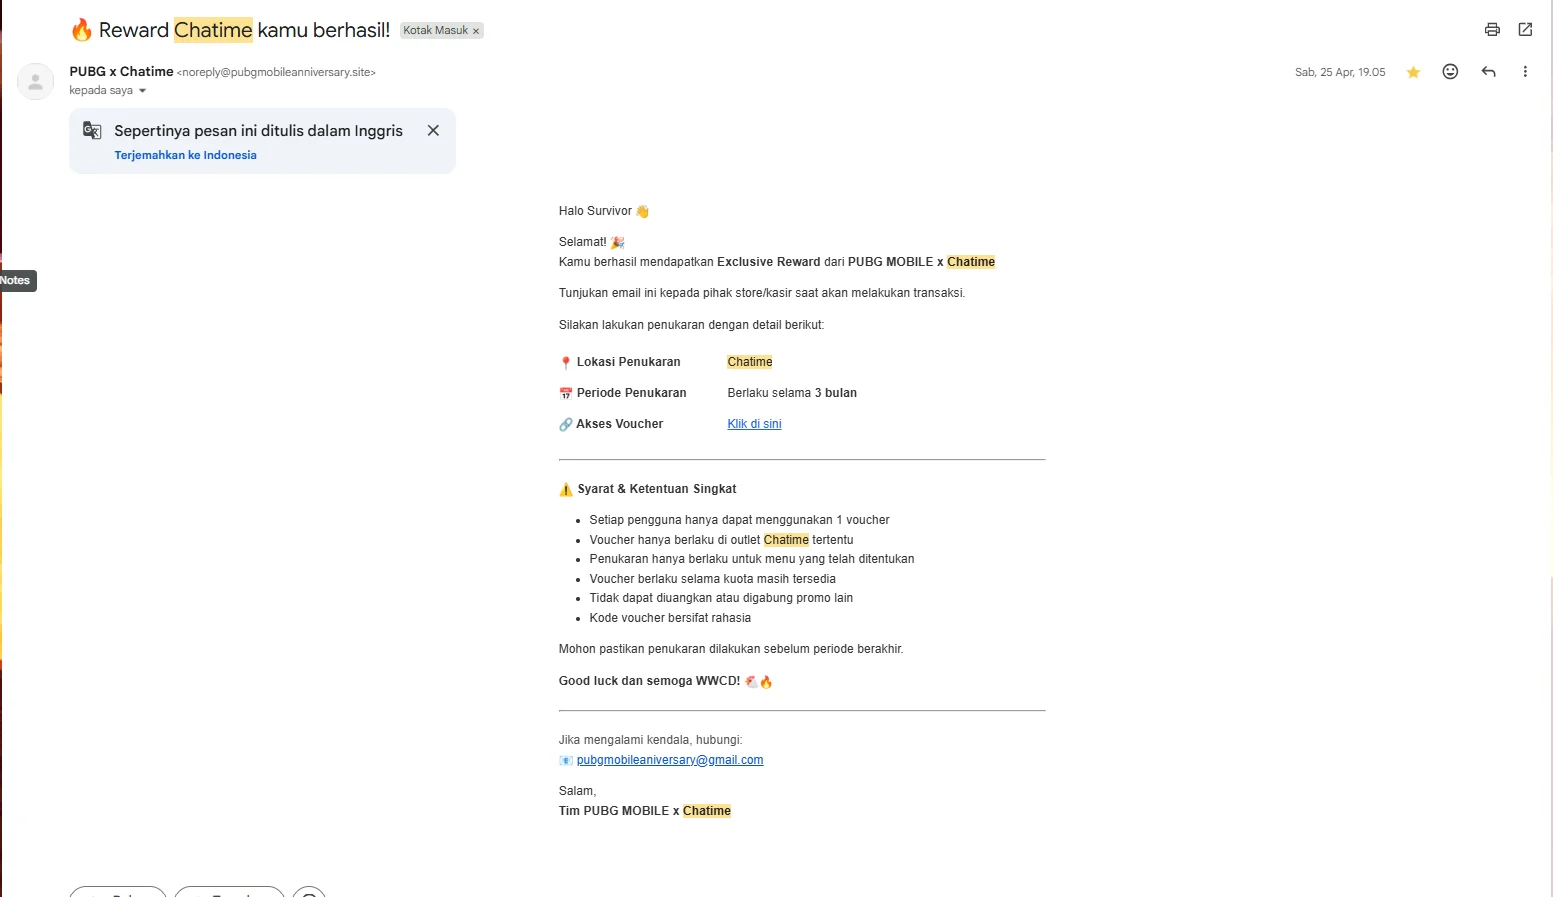Open the email in a new window
1553x897 pixels.
pos(1525,30)
